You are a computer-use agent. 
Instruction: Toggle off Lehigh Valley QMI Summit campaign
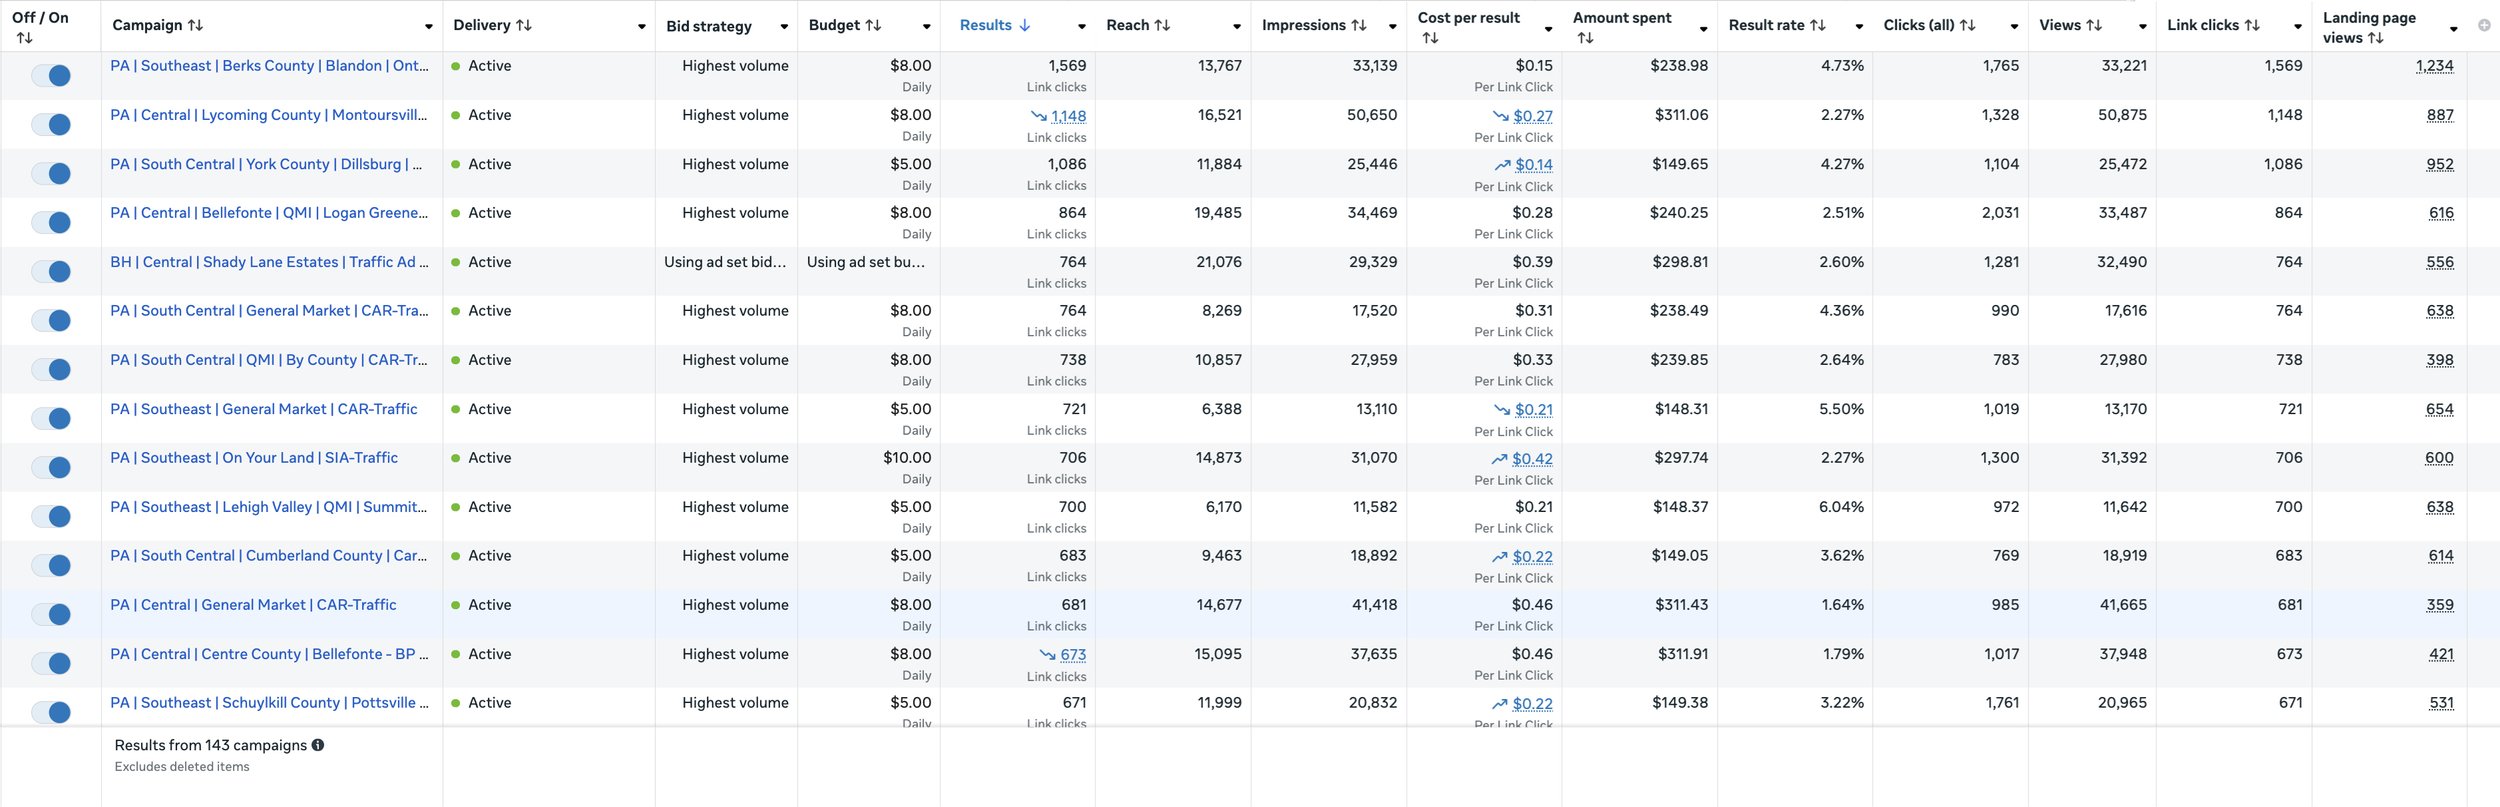51,516
